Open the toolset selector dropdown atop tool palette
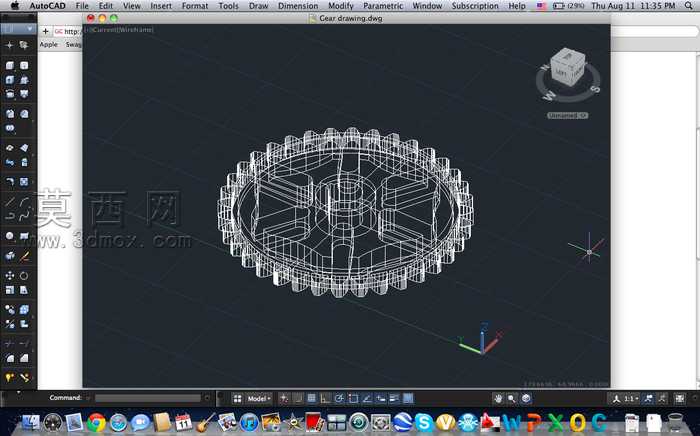This screenshot has width=700, height=436. (x=18, y=29)
